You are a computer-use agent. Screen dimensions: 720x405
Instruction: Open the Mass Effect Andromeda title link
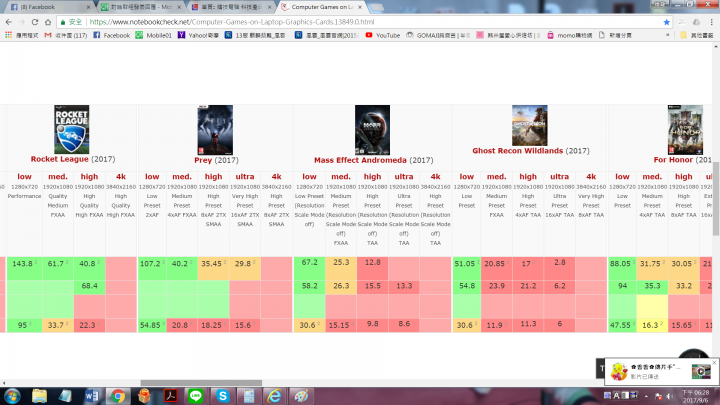coord(360,160)
